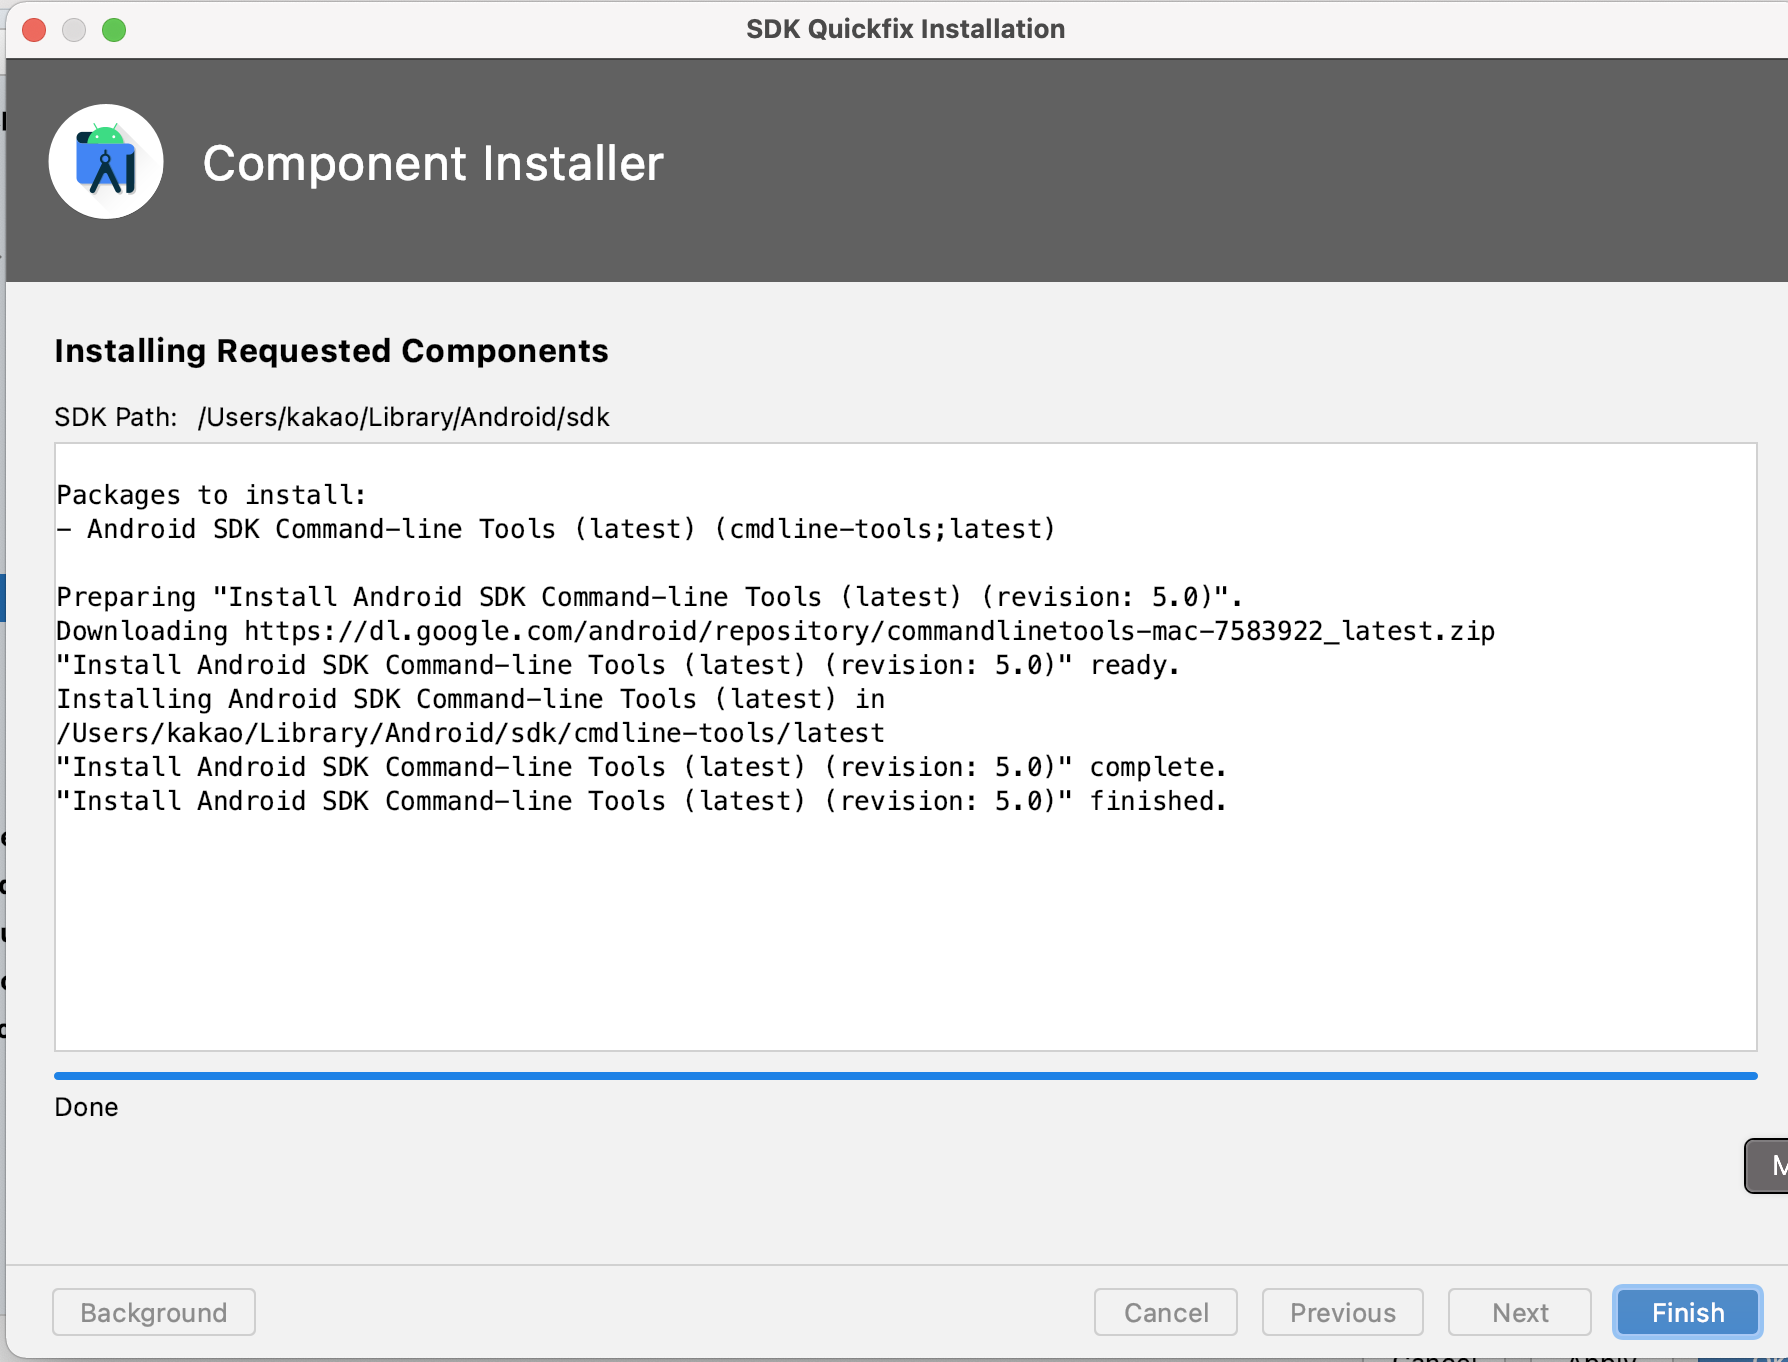Click the installation progress bar
Screen dimensions: 1788x1362
905,1076
